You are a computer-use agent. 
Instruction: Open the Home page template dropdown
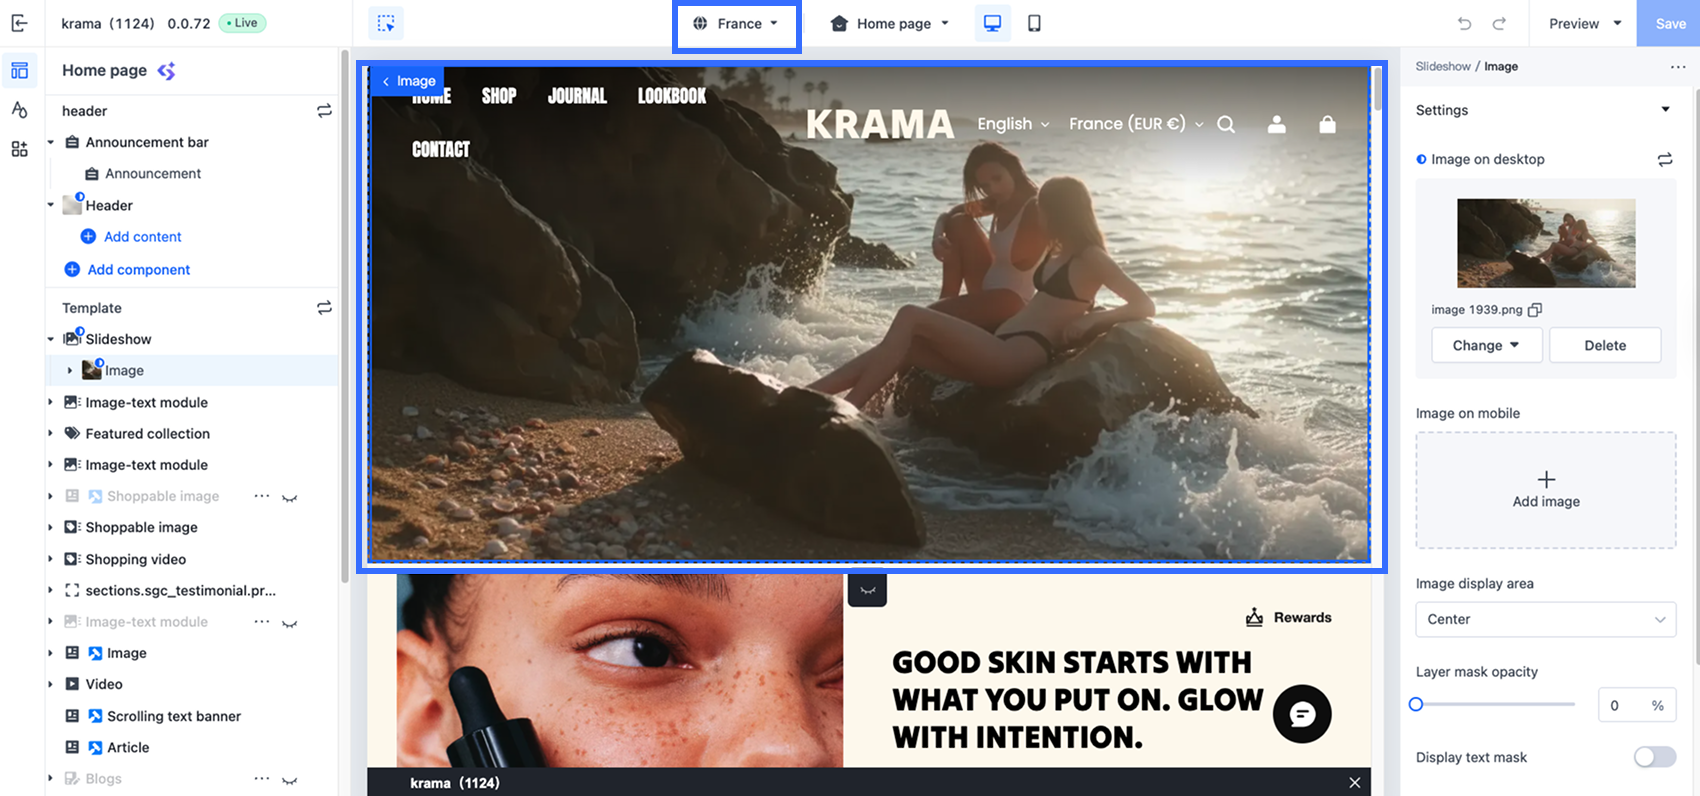pos(889,24)
